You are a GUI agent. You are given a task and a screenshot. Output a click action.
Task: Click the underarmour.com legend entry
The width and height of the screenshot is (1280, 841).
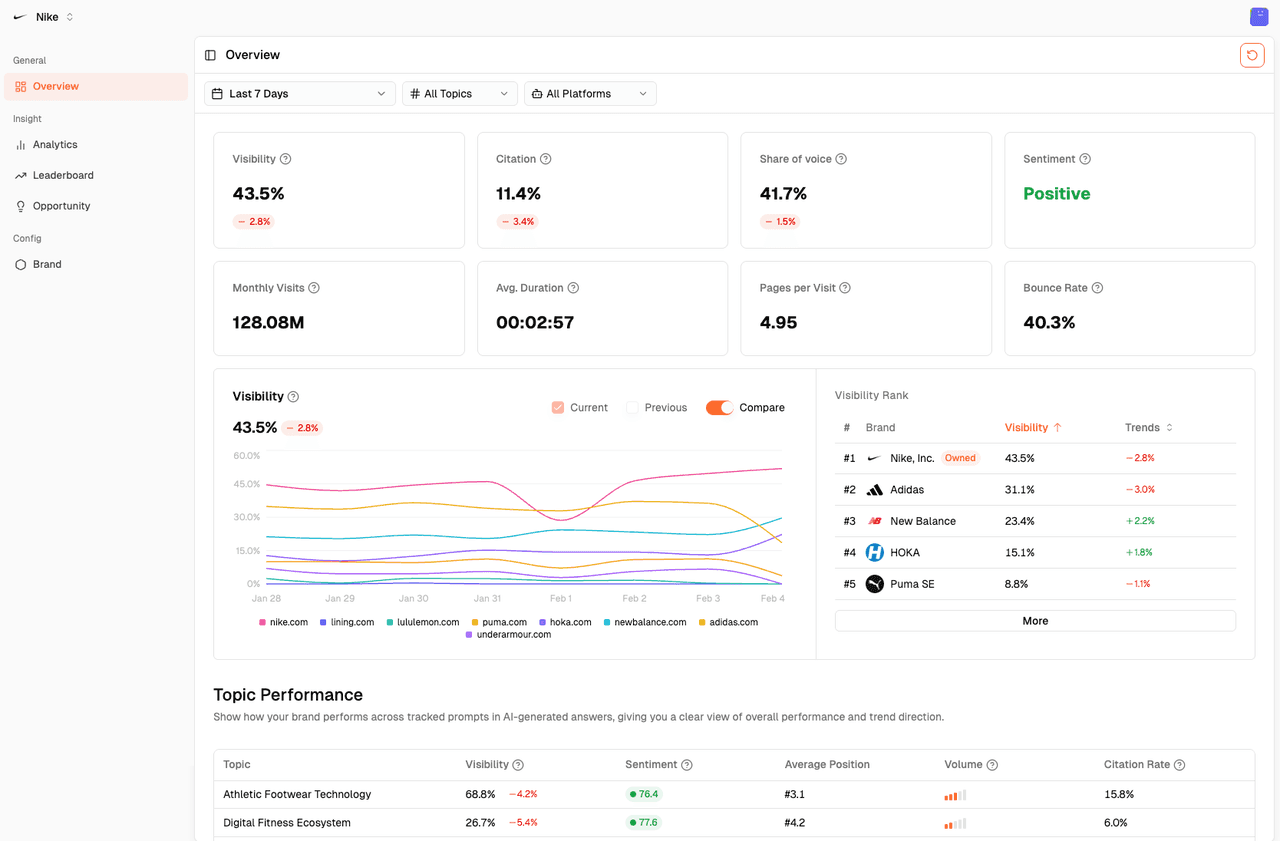click(509, 635)
